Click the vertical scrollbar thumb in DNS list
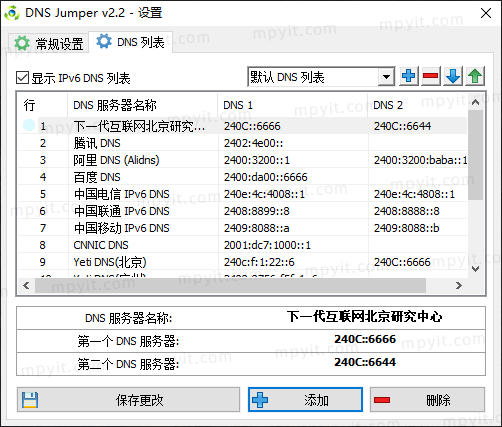Screen dimensions: 502x427 (x=476, y=155)
